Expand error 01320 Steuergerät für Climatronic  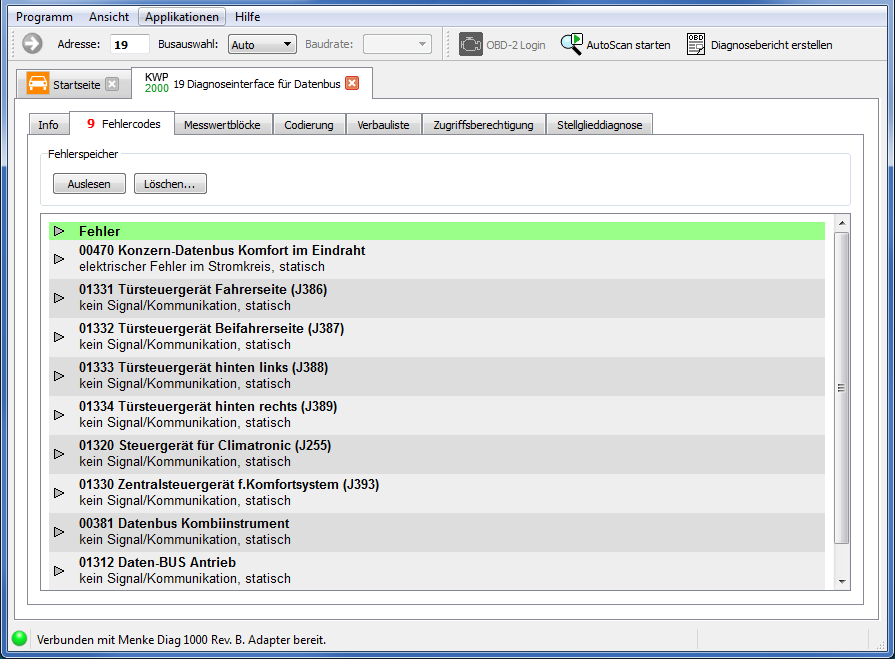click(x=59, y=453)
